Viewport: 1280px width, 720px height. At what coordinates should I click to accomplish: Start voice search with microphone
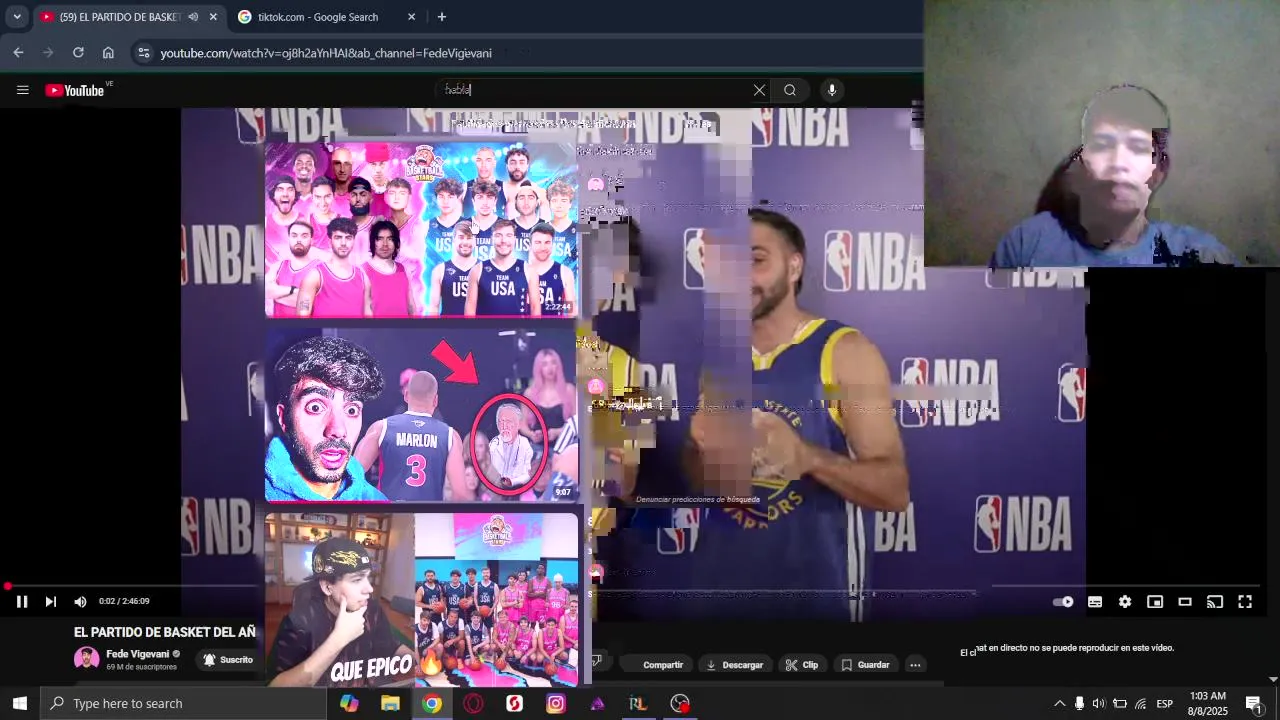coord(831,90)
